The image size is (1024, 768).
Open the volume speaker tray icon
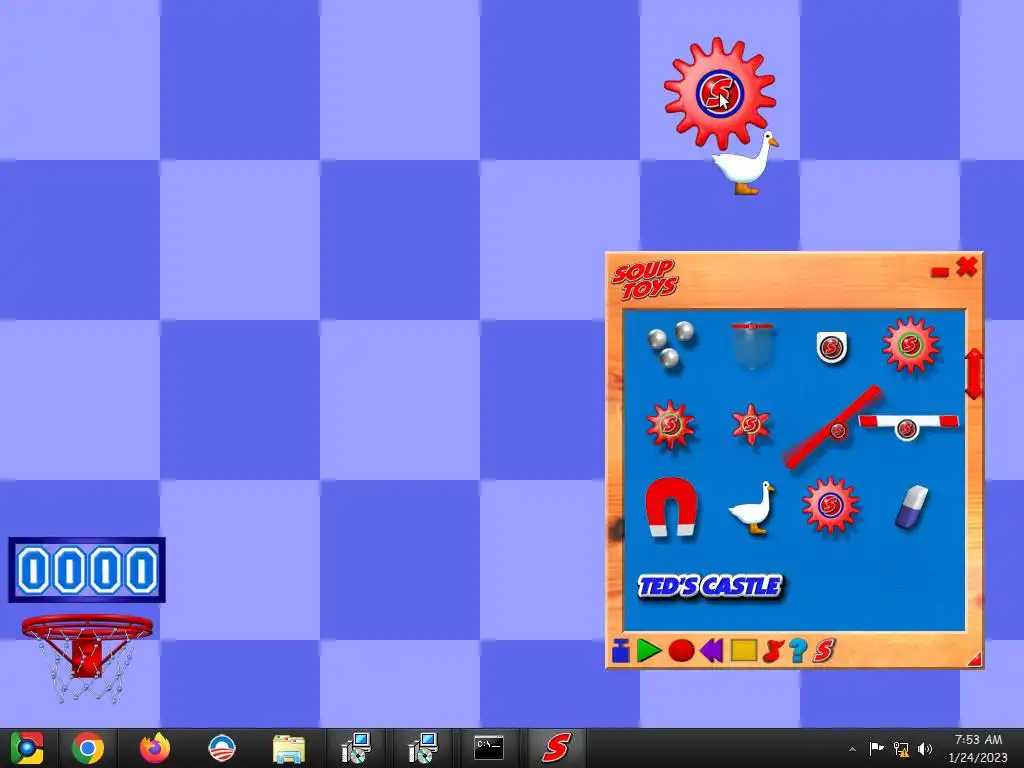click(925, 749)
